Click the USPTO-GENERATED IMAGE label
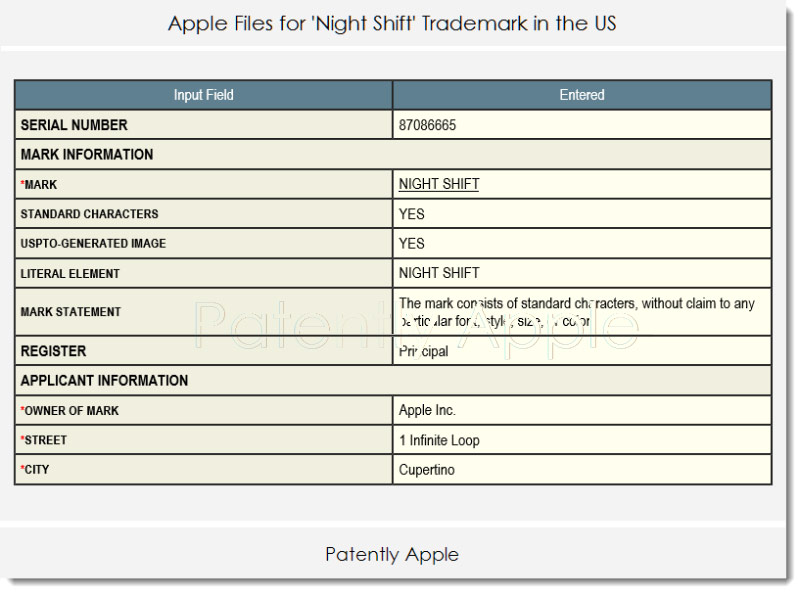The image size is (800, 597). [93, 243]
